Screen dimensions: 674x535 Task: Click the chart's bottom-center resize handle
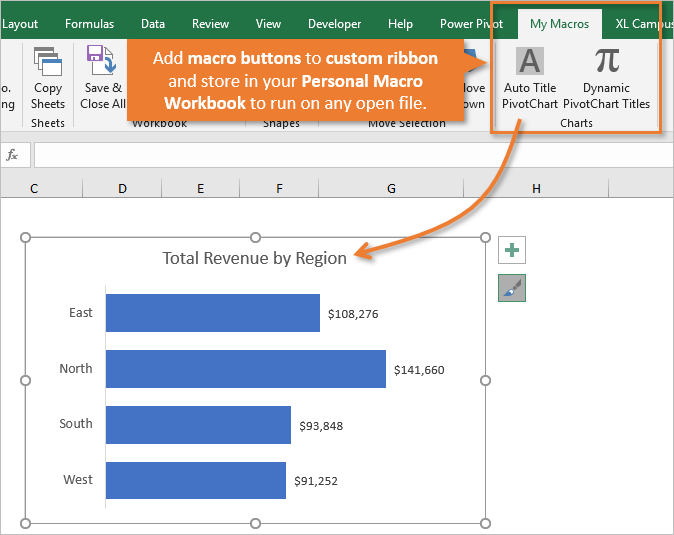pyautogui.click(x=255, y=523)
